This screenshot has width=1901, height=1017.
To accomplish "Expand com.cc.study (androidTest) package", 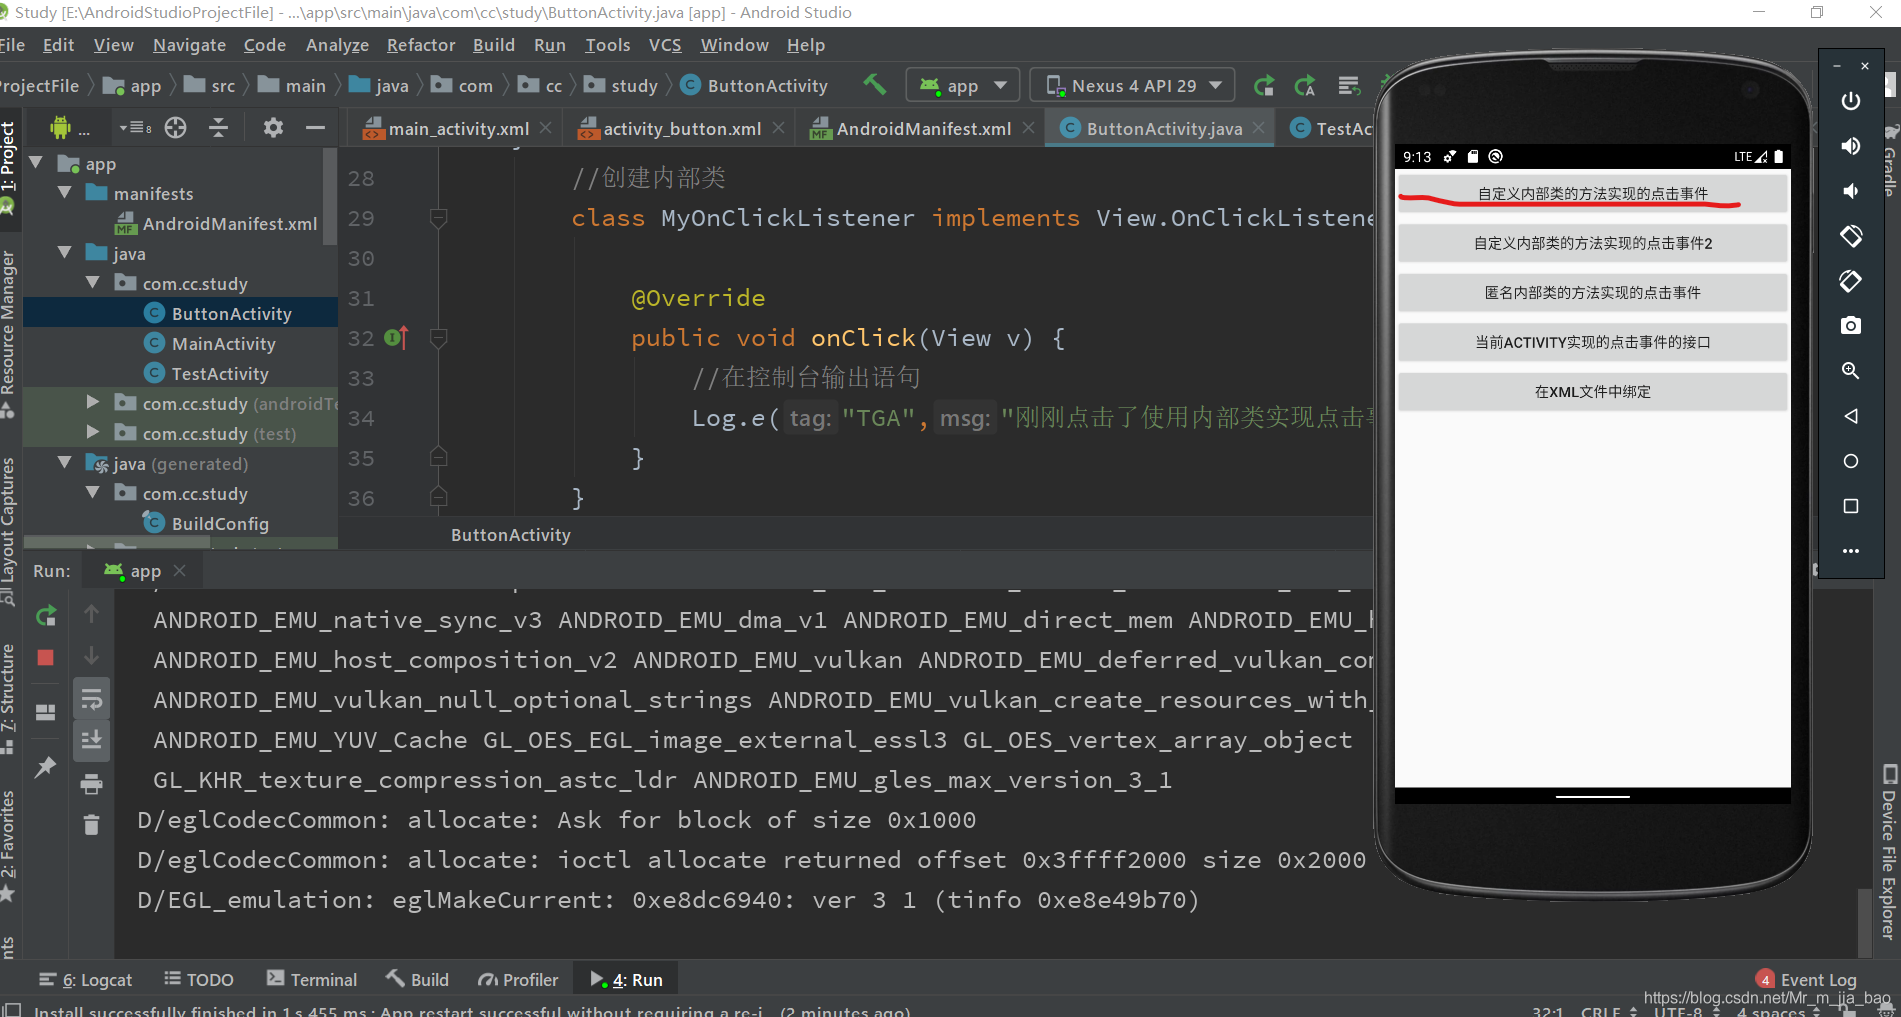I will click(93, 403).
